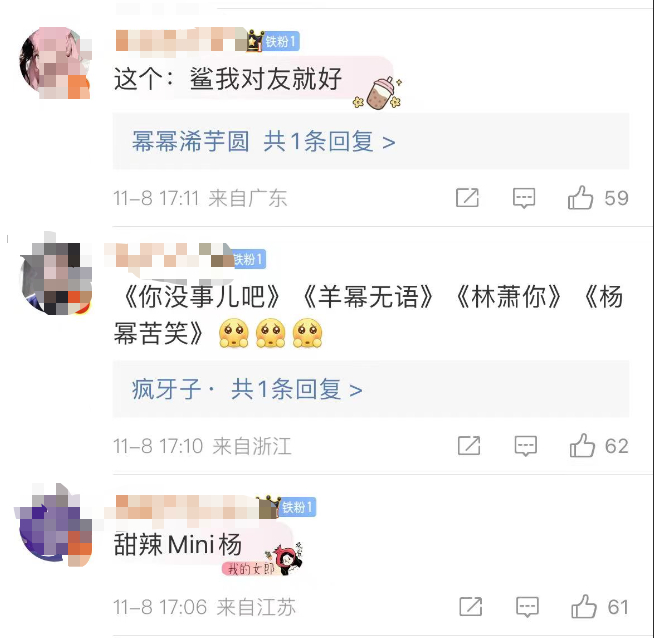Repost the comment posted at 17:11
This screenshot has width=654, height=638.
click(467, 197)
